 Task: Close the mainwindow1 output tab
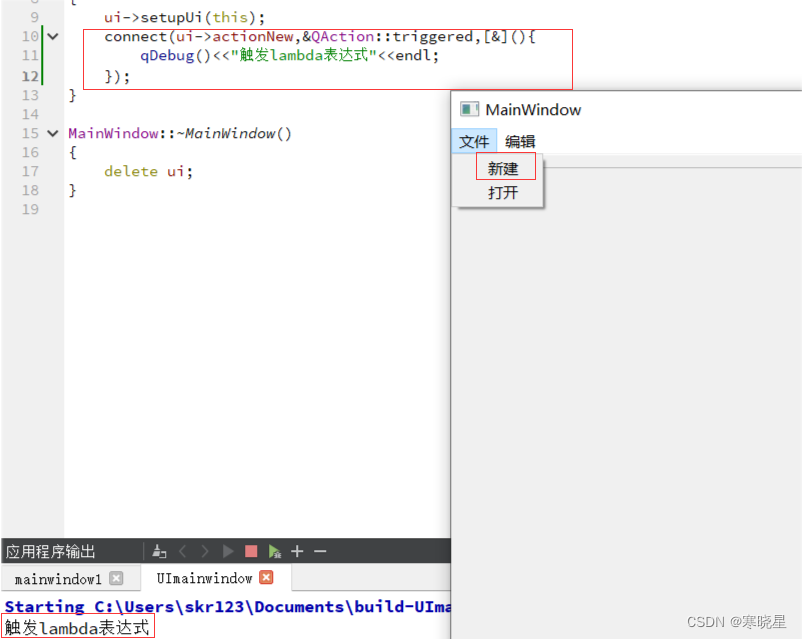(116, 578)
